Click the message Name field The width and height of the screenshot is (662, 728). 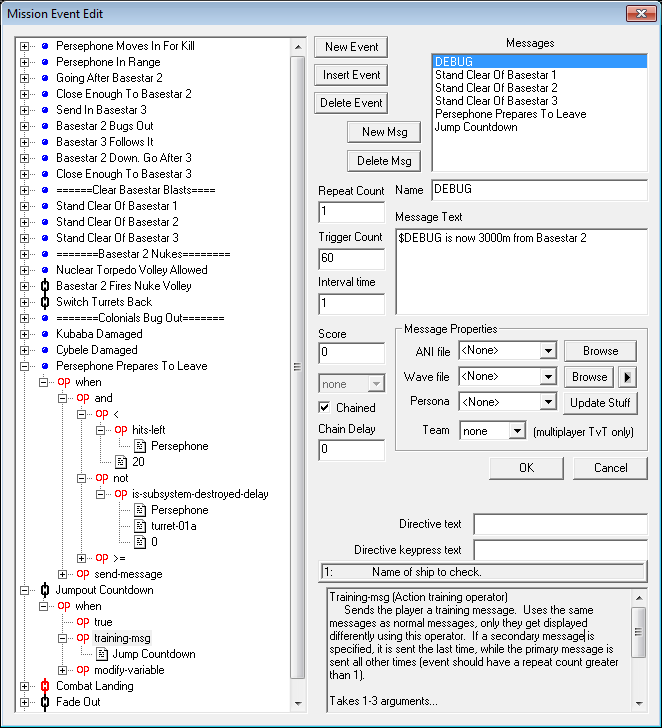(539, 189)
